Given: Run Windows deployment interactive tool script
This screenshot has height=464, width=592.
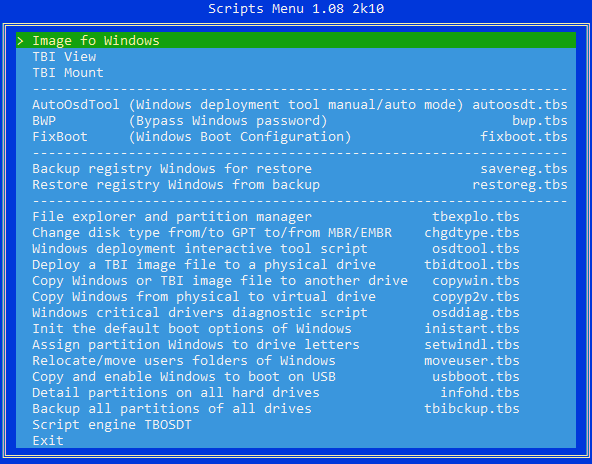Looking at the screenshot, I should click(x=296, y=249).
